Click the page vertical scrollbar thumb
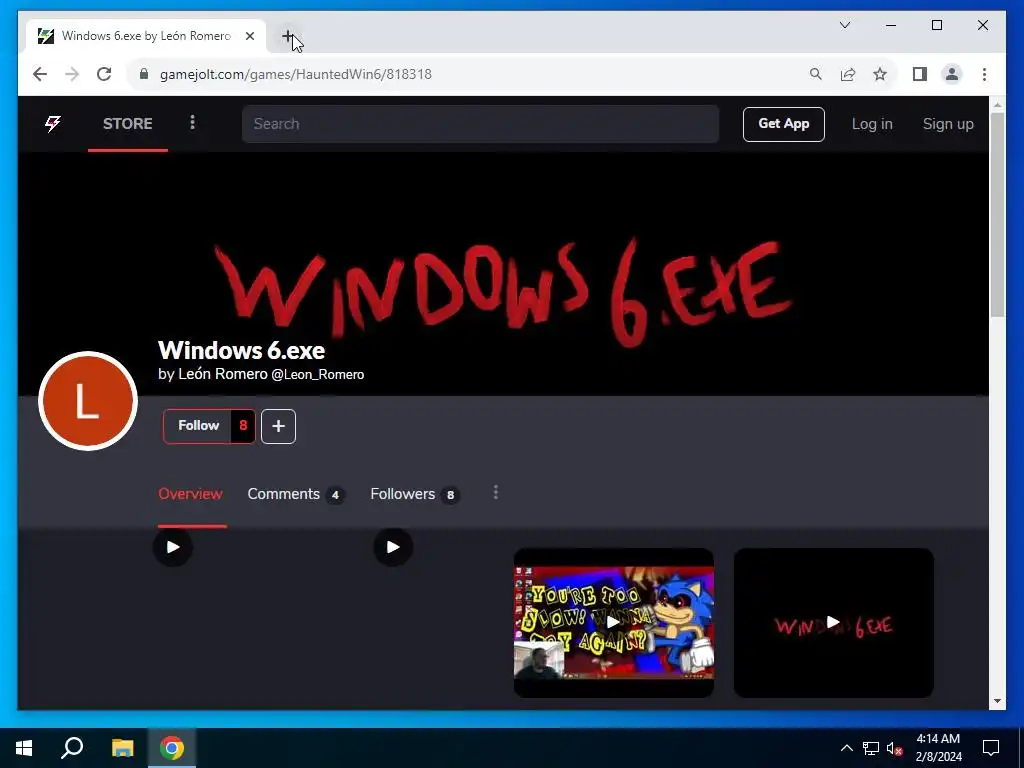This screenshot has width=1024, height=768. pos(997,215)
